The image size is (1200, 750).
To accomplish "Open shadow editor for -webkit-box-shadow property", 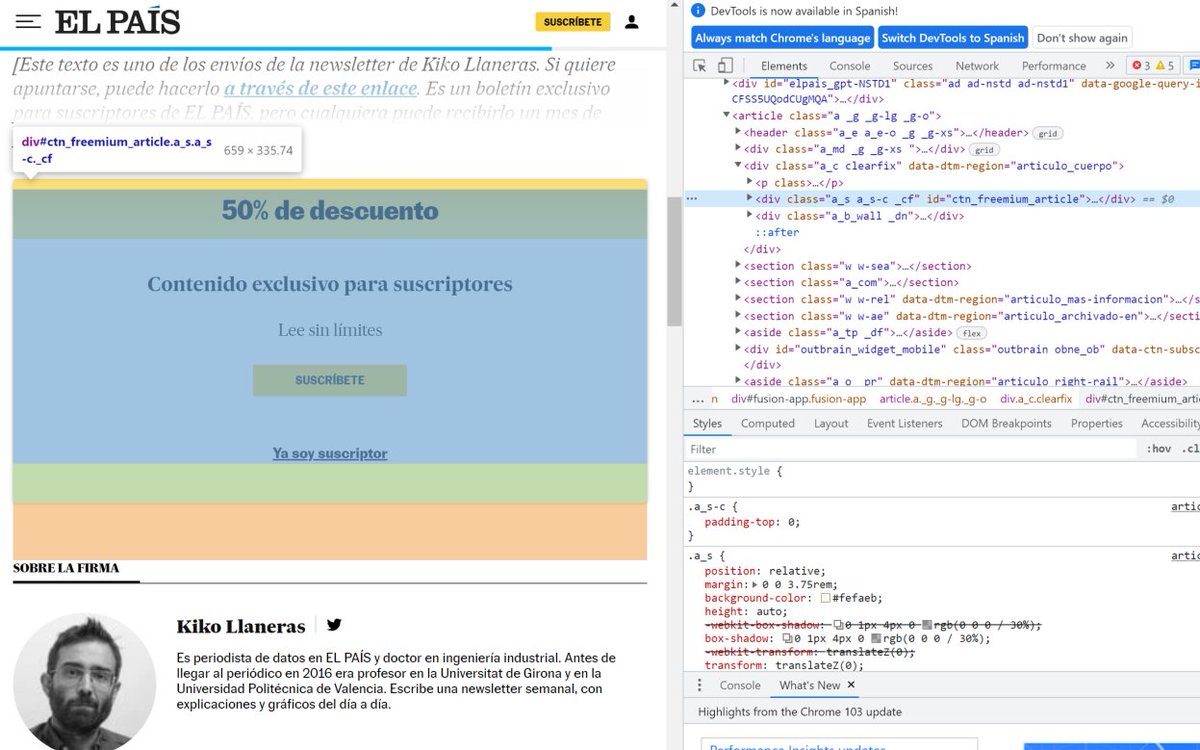I will pyautogui.click(x=839, y=625).
